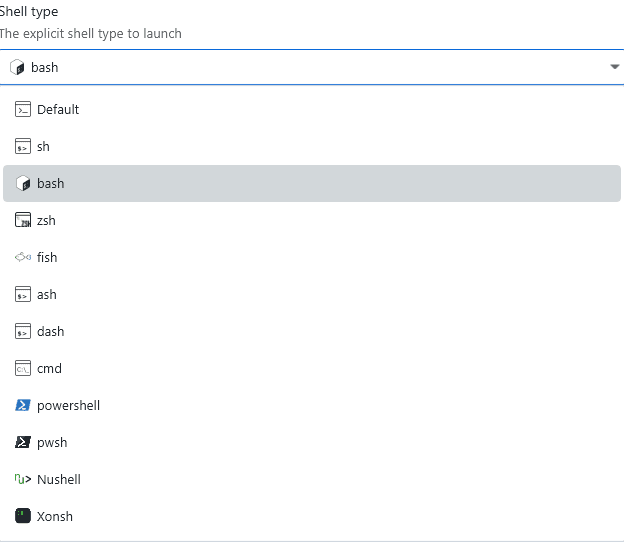
Task: Click the sh shell icon
Action: coord(23,146)
